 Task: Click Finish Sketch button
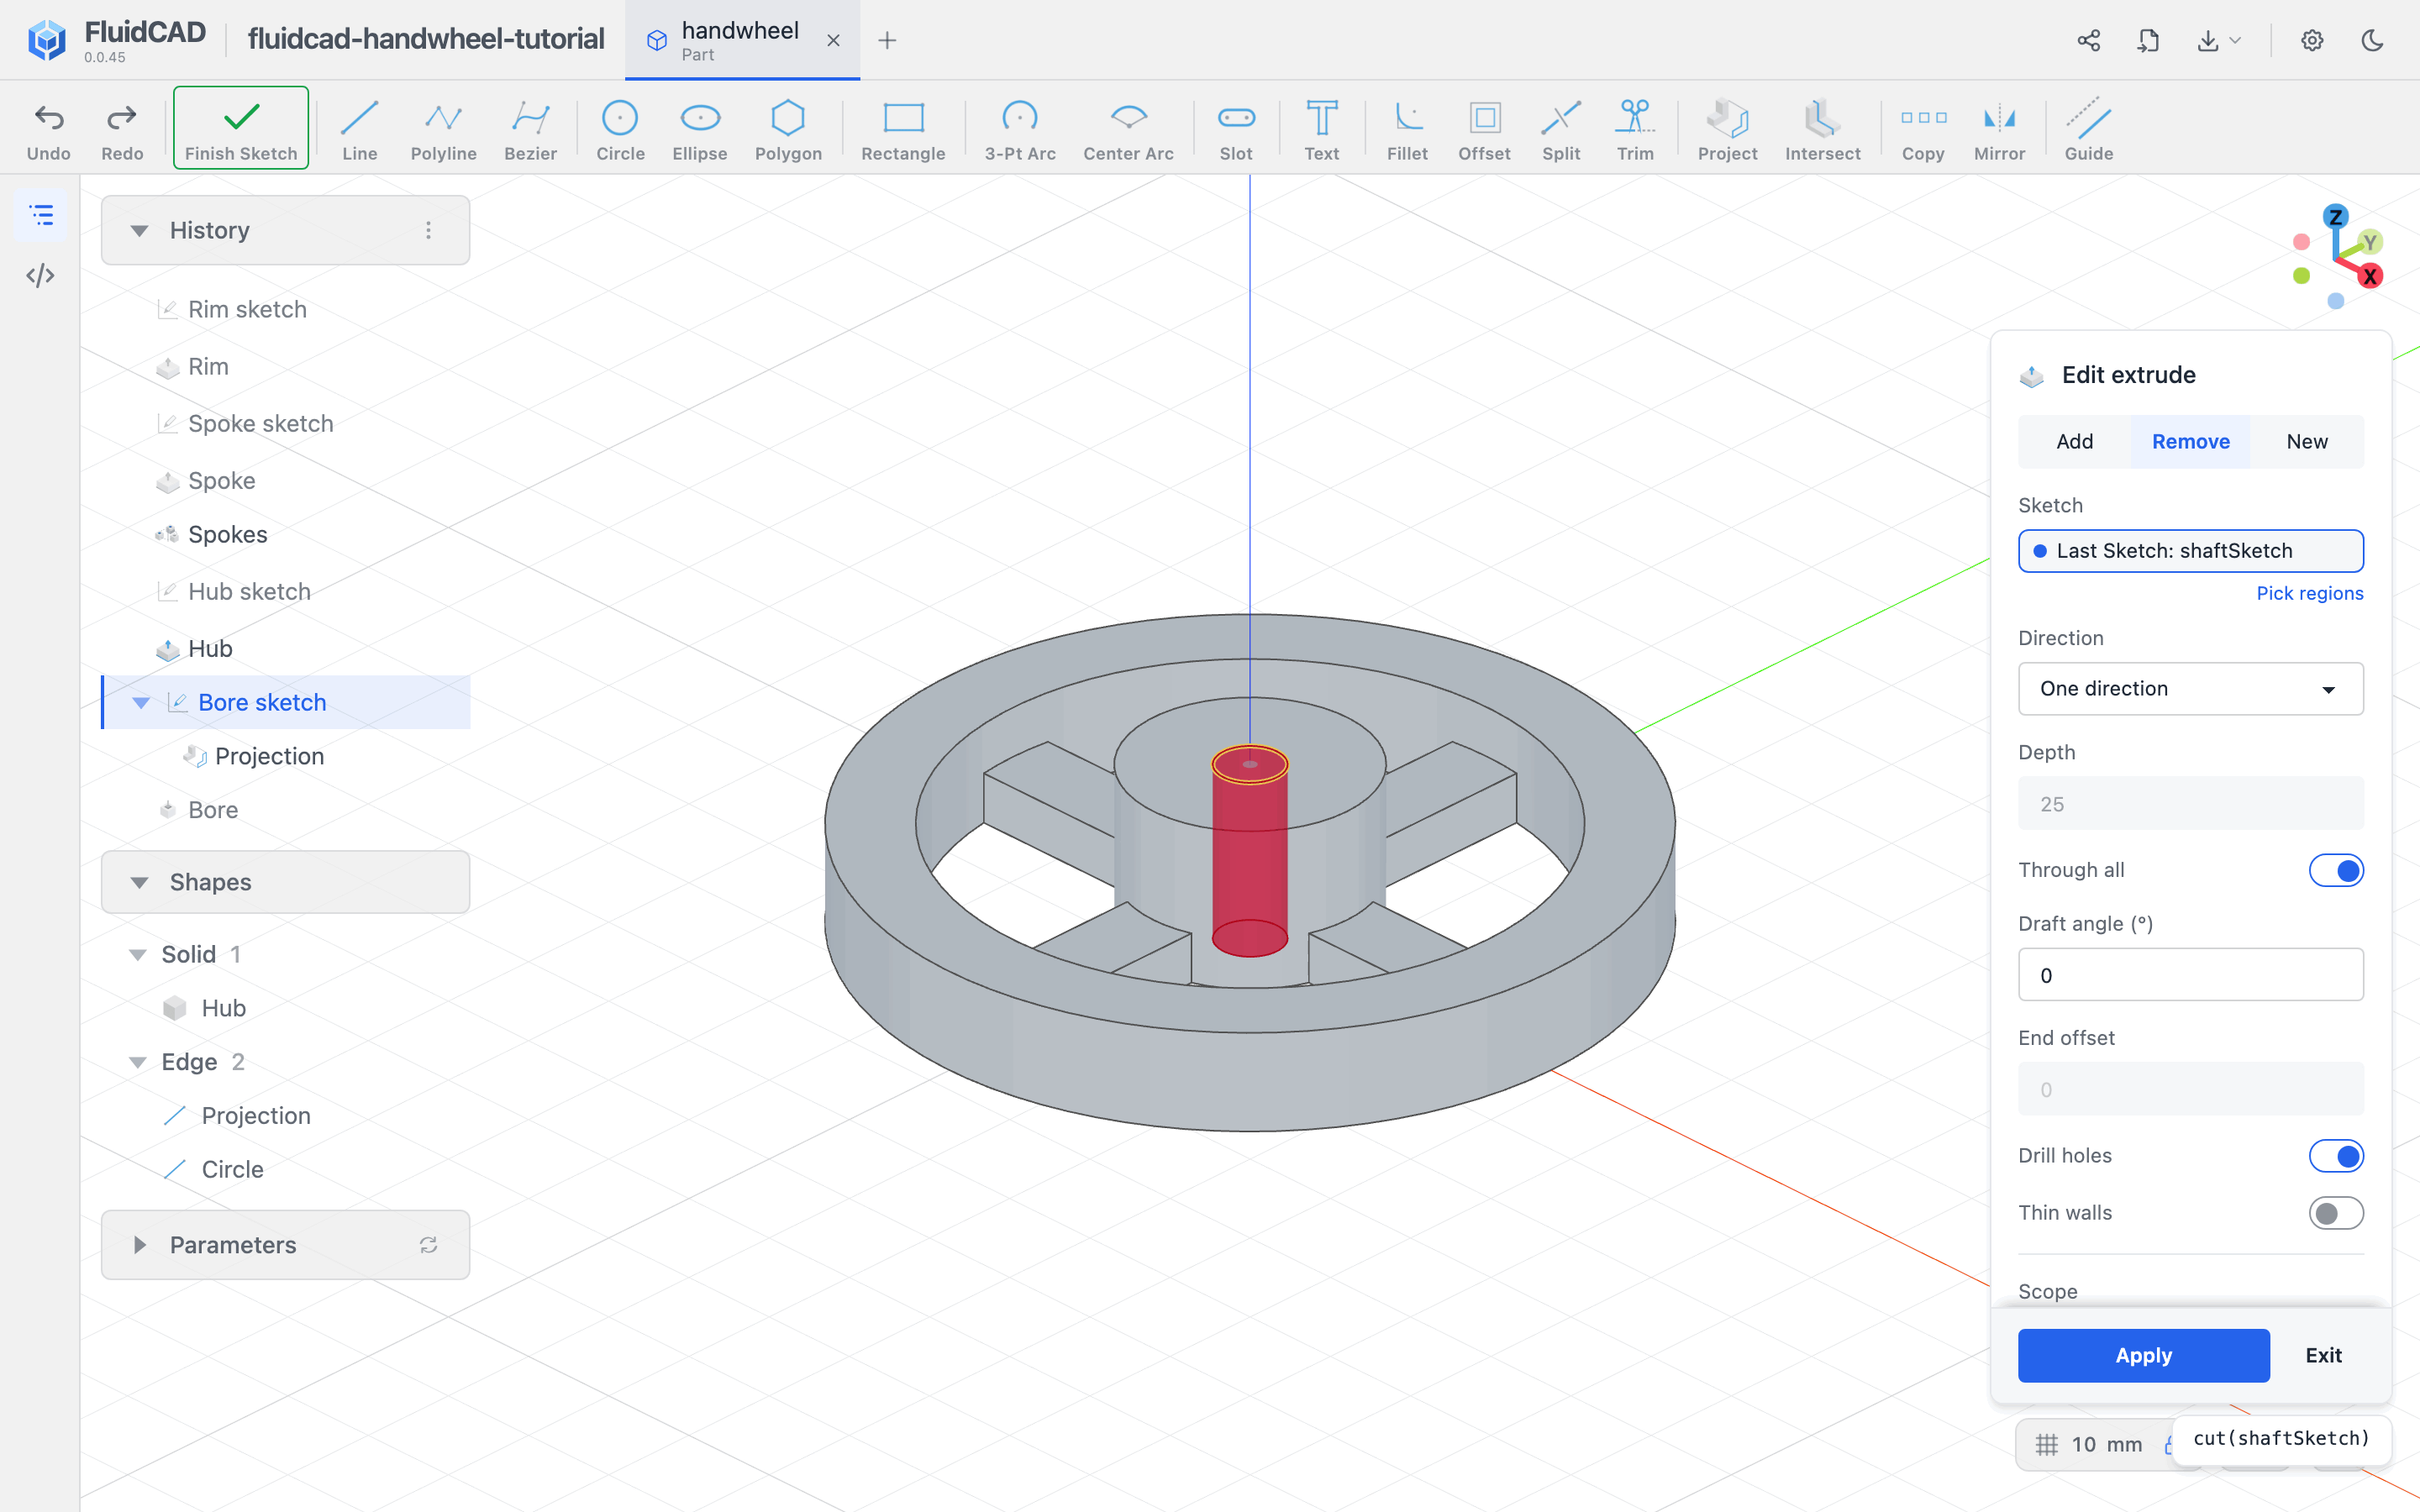241,128
